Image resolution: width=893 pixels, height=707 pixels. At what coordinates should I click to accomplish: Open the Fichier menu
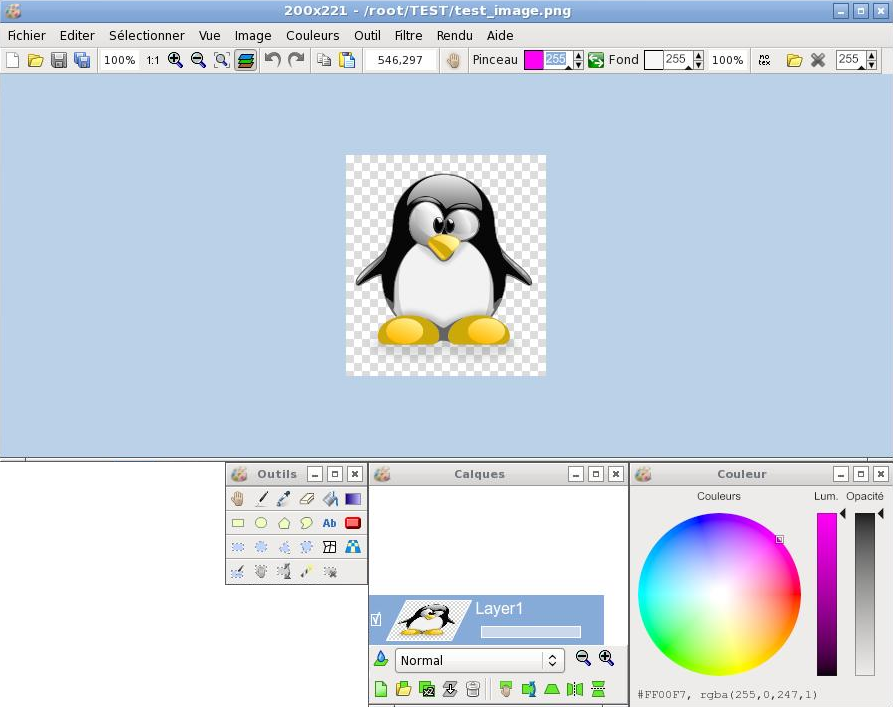click(x=27, y=35)
